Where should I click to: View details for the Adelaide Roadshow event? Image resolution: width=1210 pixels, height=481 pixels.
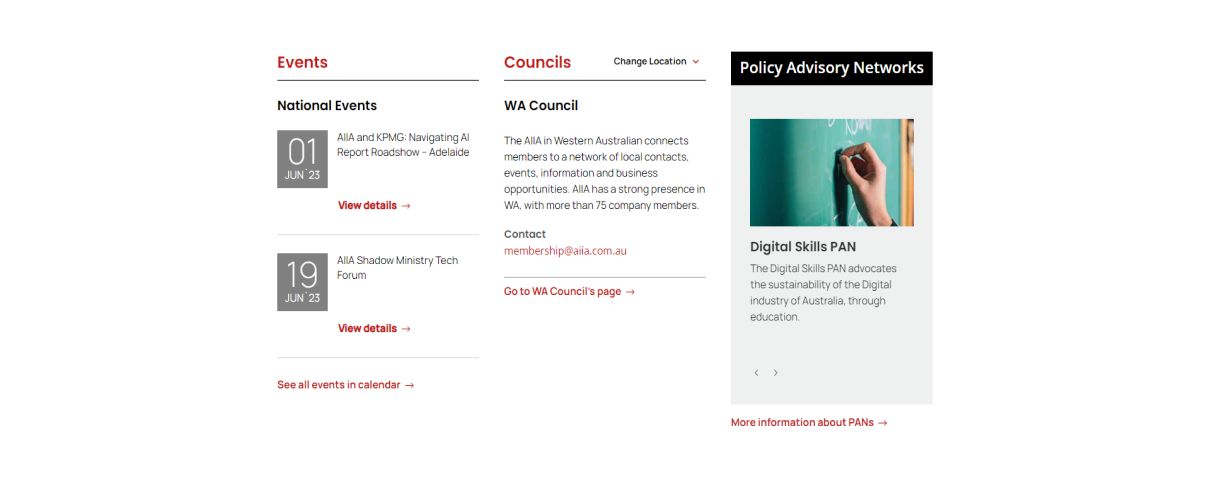374,206
